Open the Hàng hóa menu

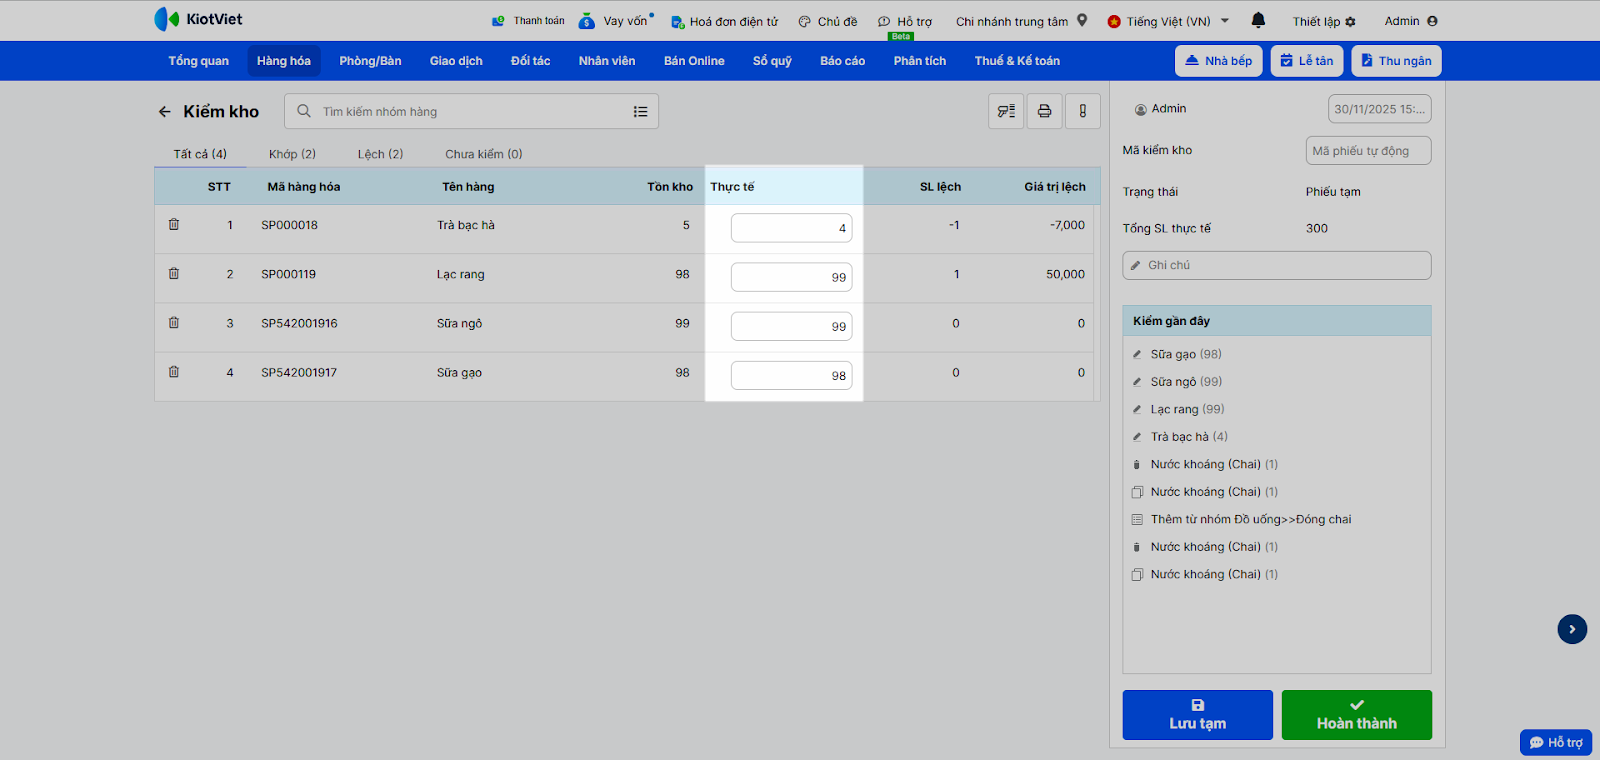pos(284,61)
